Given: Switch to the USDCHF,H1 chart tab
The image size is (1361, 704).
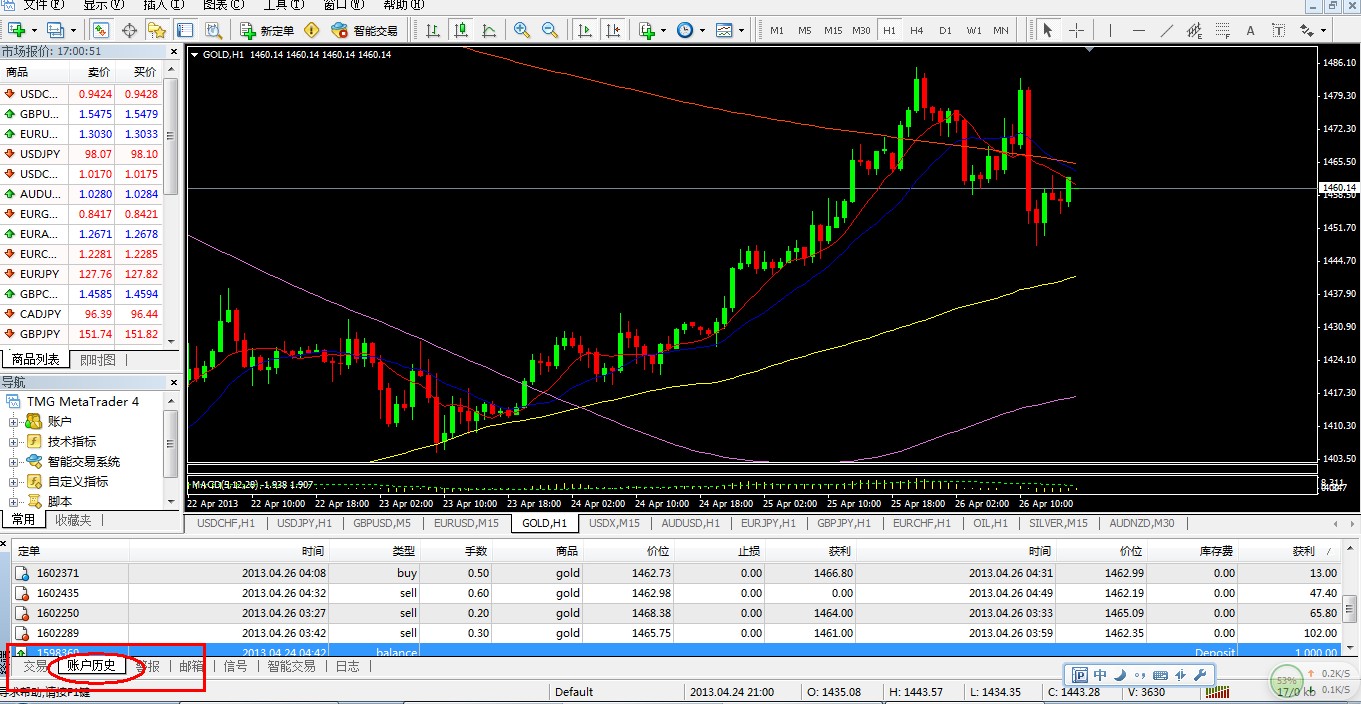Looking at the screenshot, I should point(226,523).
